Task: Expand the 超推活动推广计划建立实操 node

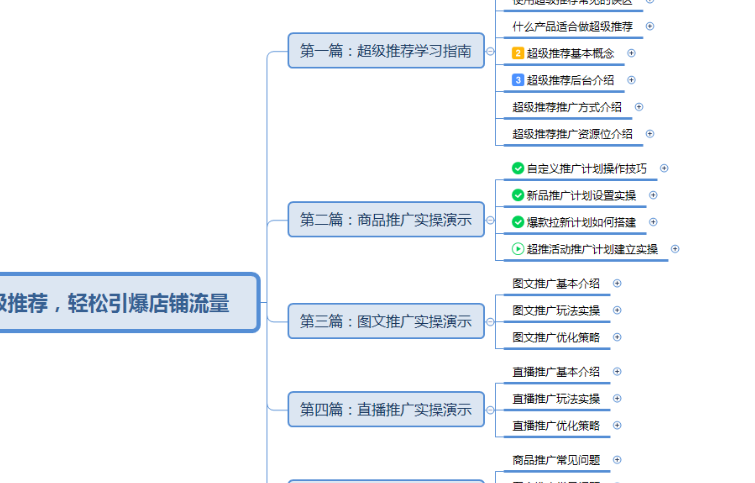Action: pyautogui.click(x=675, y=249)
